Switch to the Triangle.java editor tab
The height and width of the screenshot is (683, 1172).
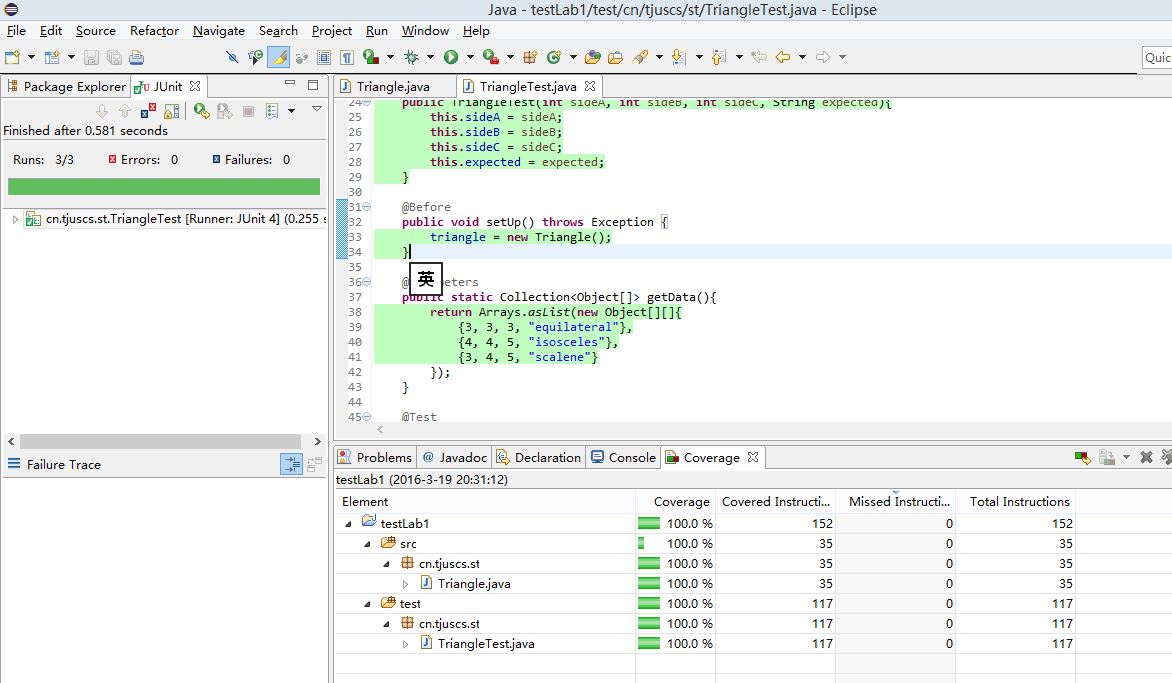pyautogui.click(x=385, y=87)
